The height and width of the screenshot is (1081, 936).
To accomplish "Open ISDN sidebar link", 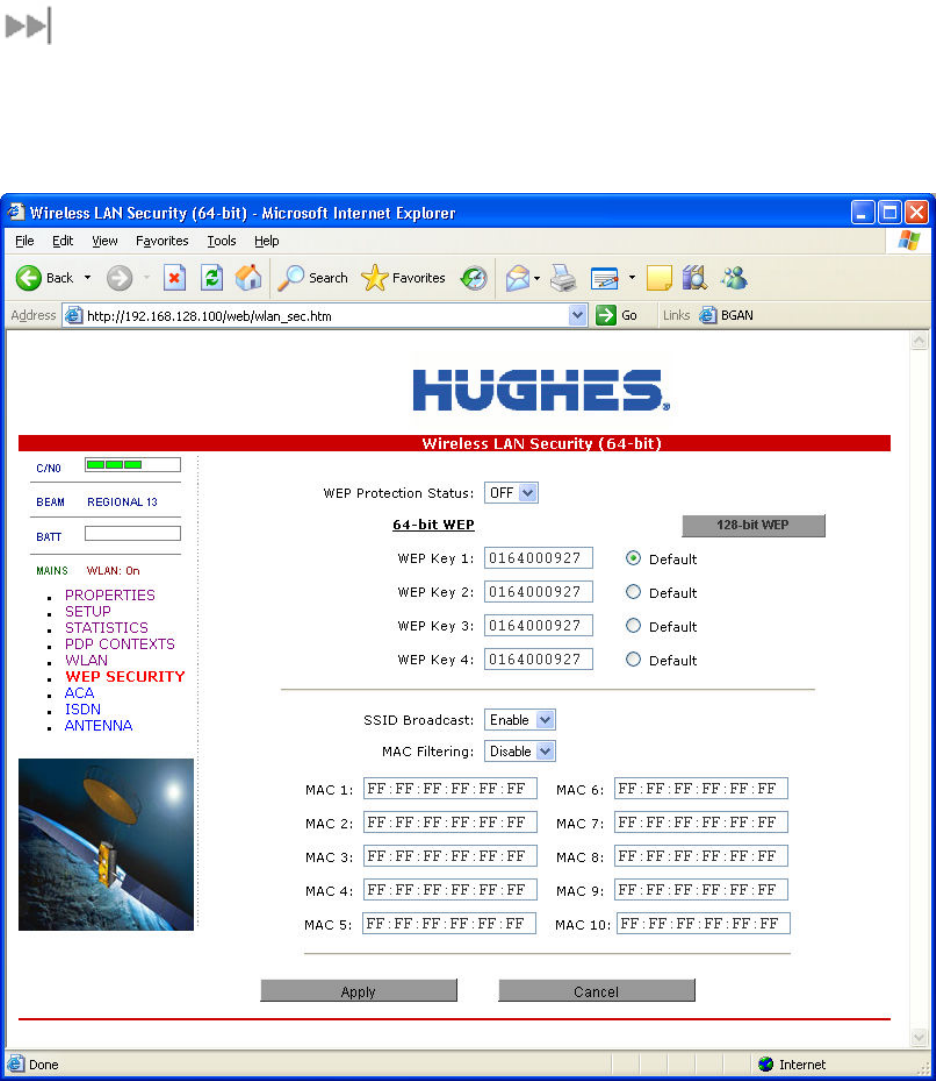I will (83, 709).
